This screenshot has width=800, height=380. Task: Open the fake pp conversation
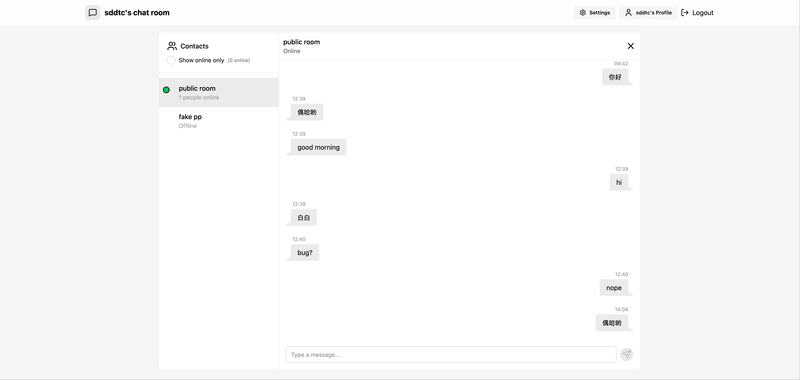click(218, 121)
